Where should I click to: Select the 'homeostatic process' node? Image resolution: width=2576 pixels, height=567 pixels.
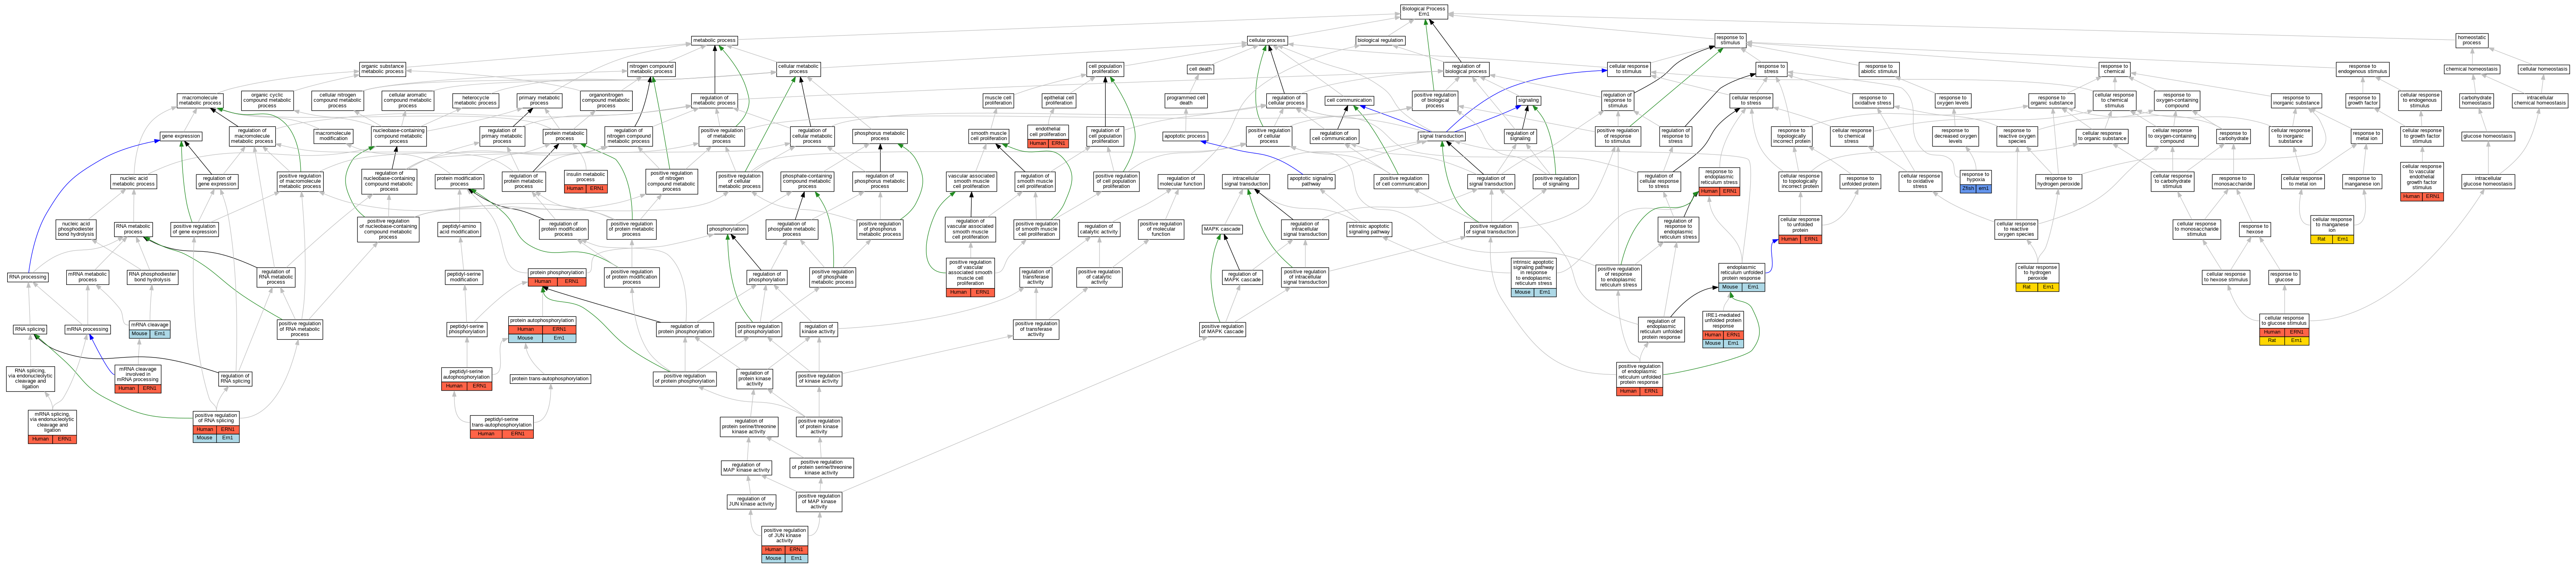click(x=2472, y=40)
